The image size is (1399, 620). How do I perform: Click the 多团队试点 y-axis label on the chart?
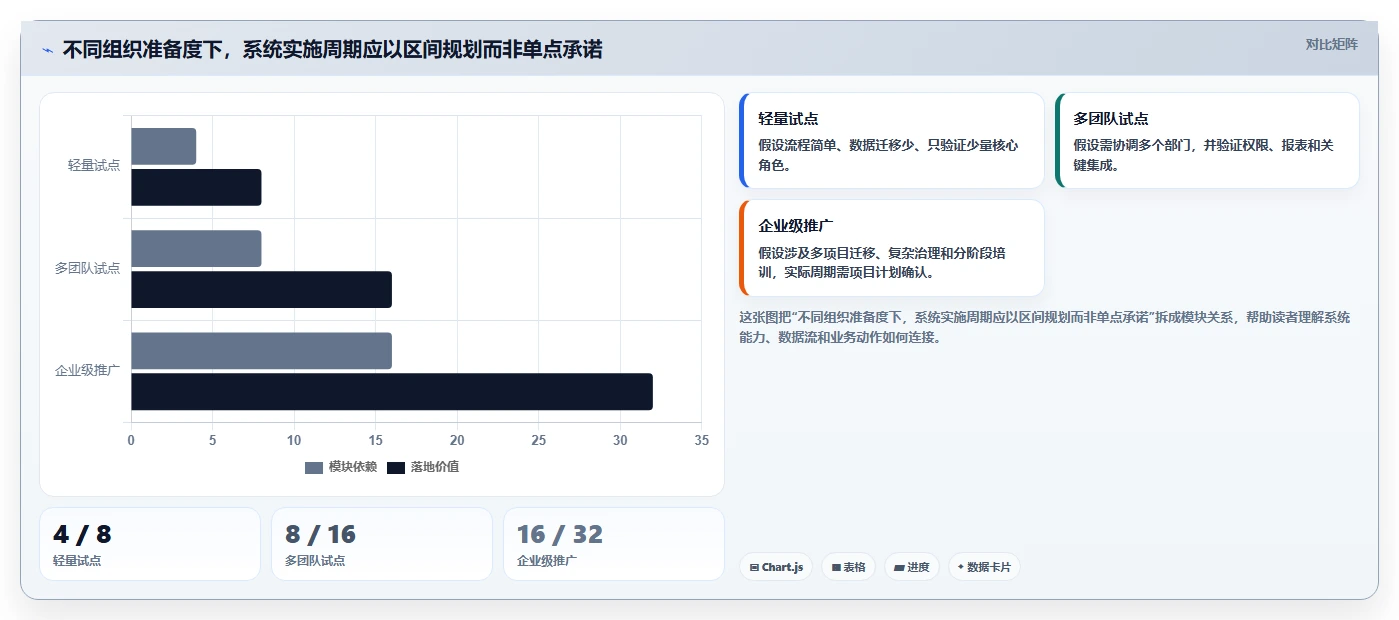88,268
